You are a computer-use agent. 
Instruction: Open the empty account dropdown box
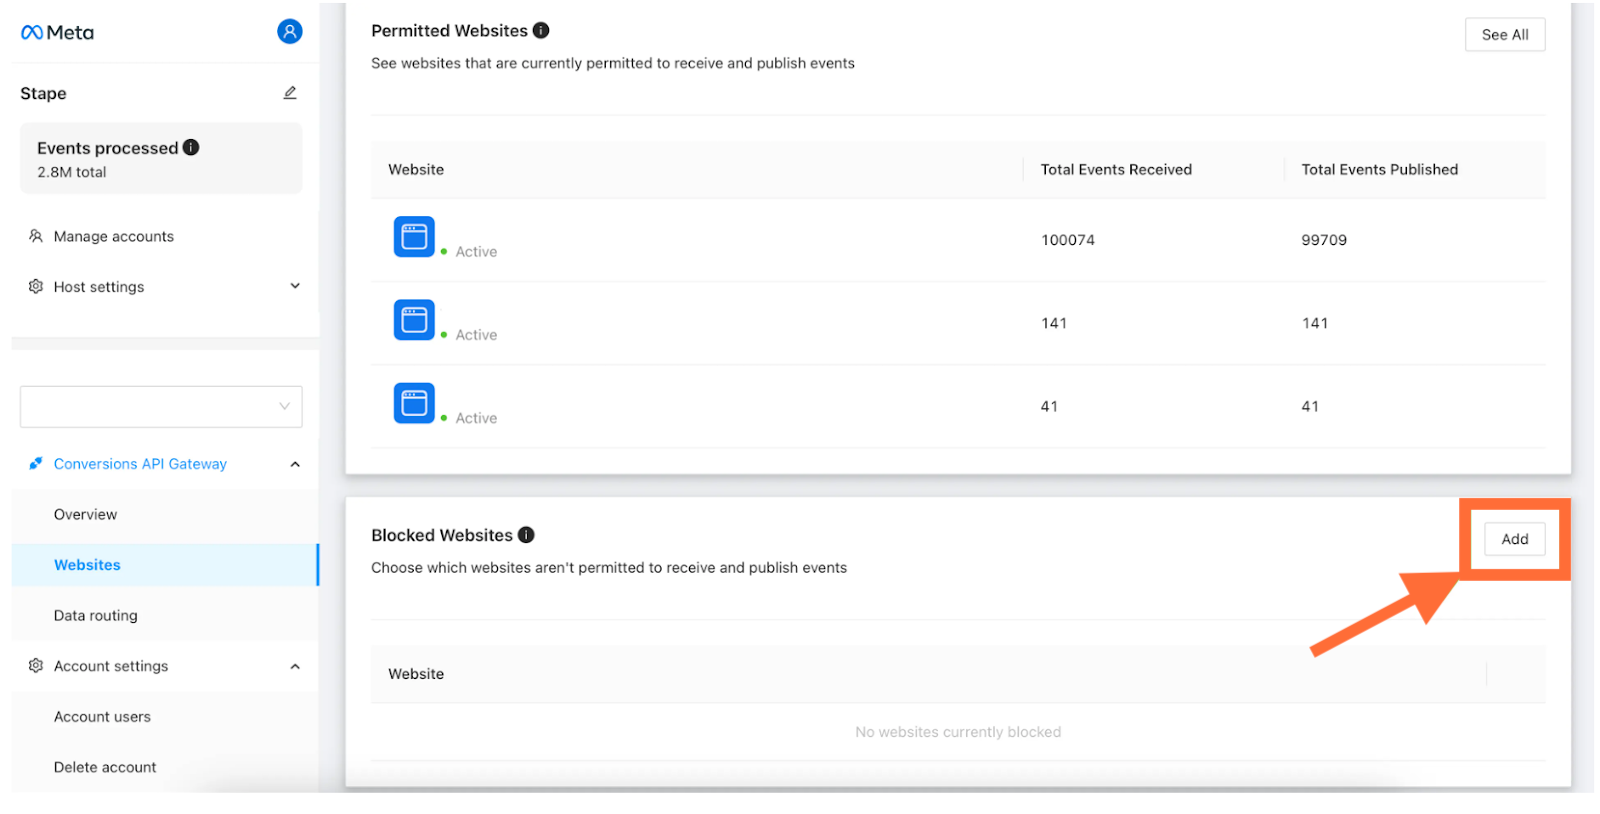click(161, 406)
